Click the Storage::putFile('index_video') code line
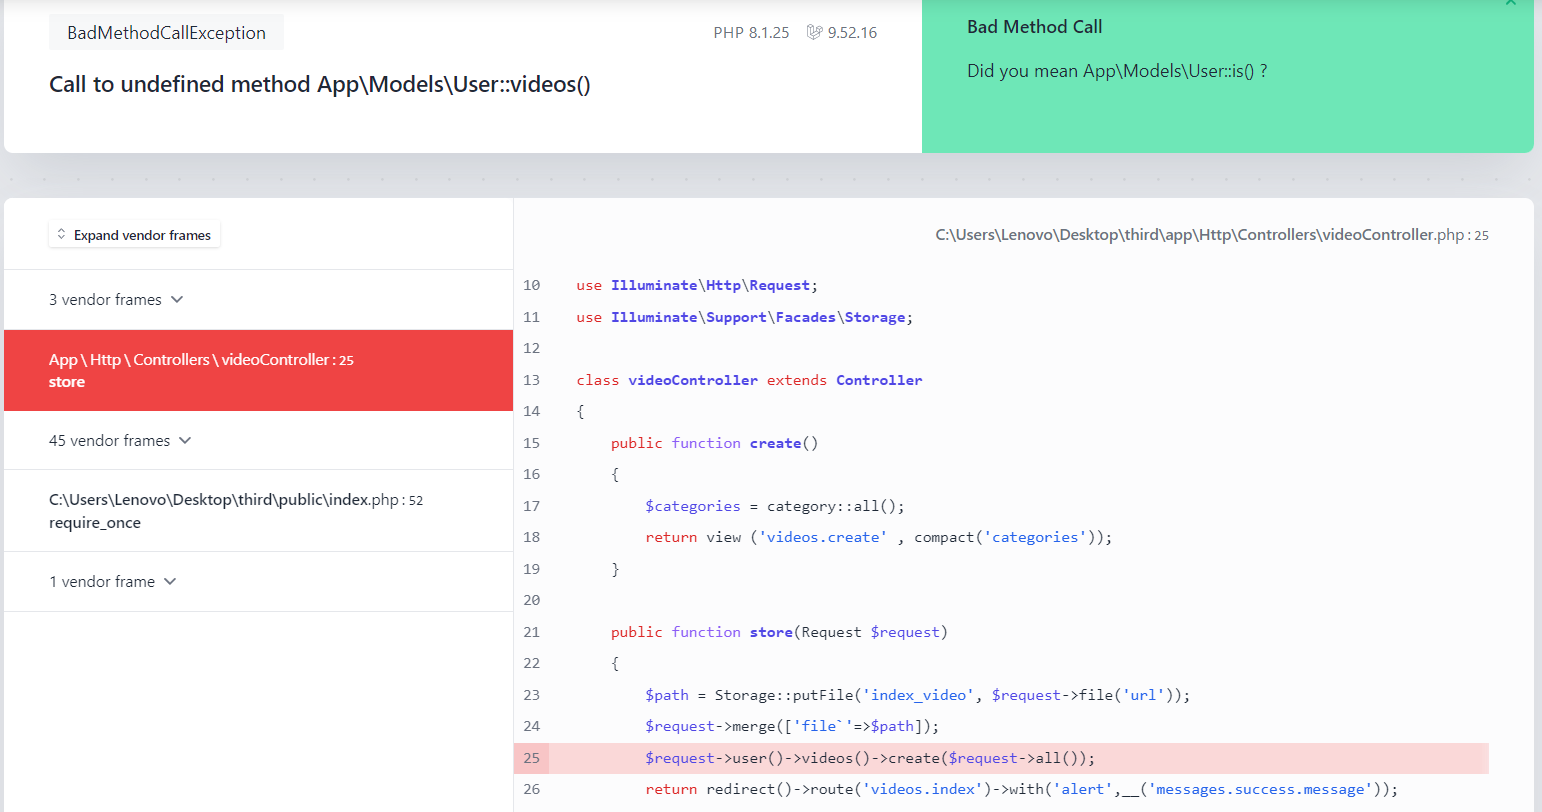 pyautogui.click(x=918, y=695)
